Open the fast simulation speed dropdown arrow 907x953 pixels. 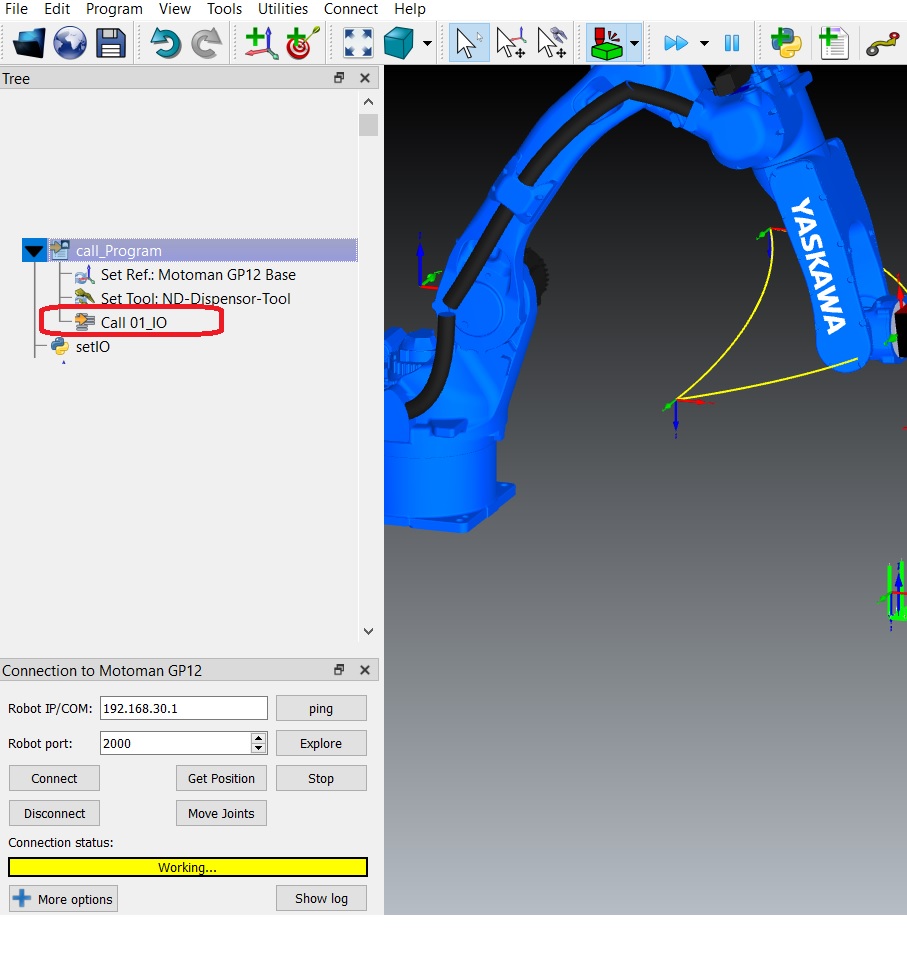pos(704,44)
